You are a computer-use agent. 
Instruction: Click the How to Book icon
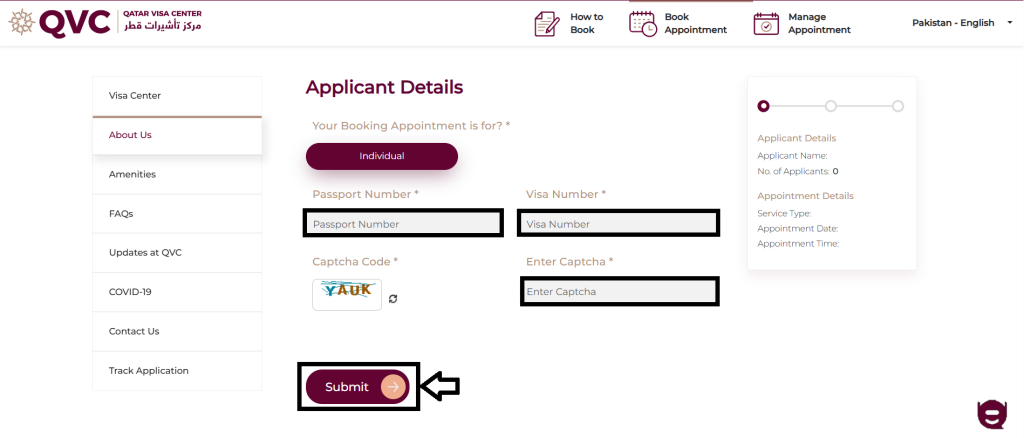tap(546, 23)
